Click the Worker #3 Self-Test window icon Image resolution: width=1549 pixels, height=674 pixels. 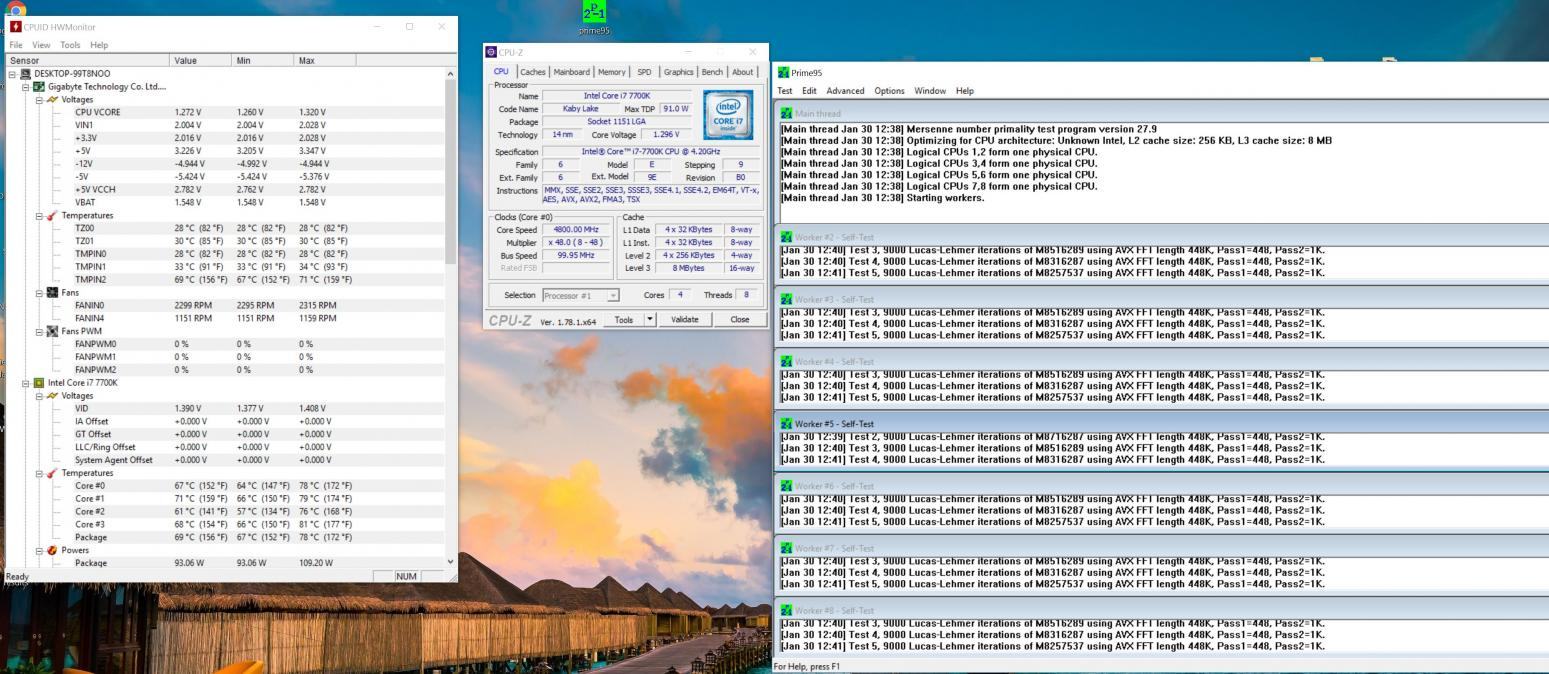pos(786,299)
